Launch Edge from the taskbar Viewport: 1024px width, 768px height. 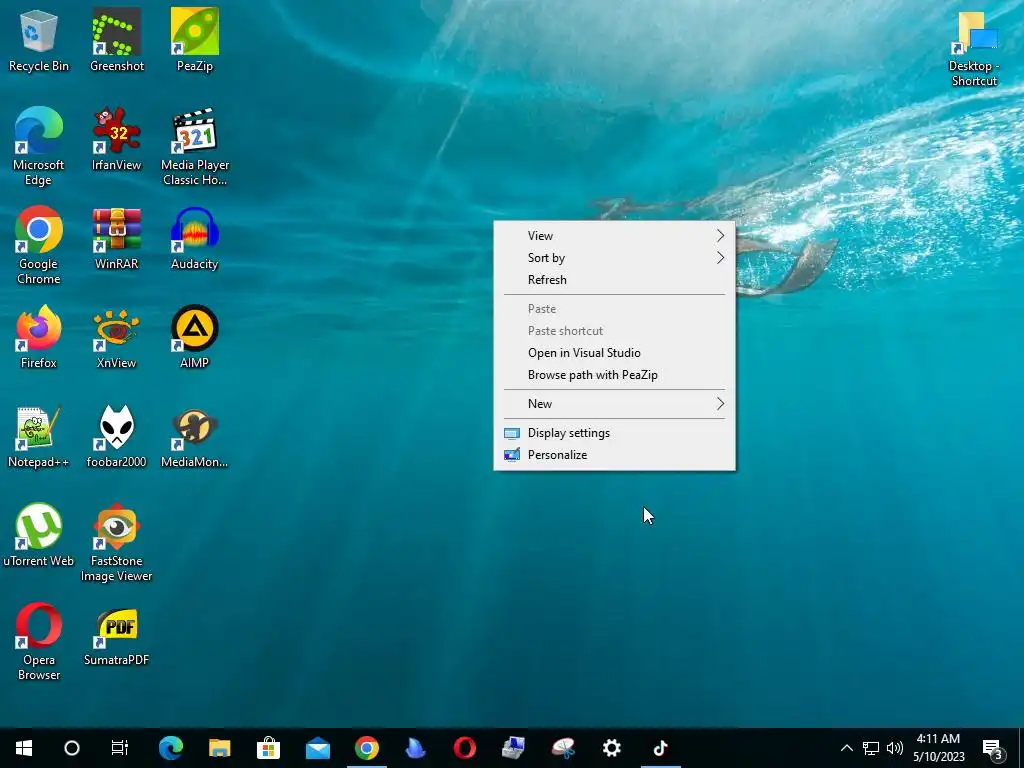pyautogui.click(x=170, y=748)
